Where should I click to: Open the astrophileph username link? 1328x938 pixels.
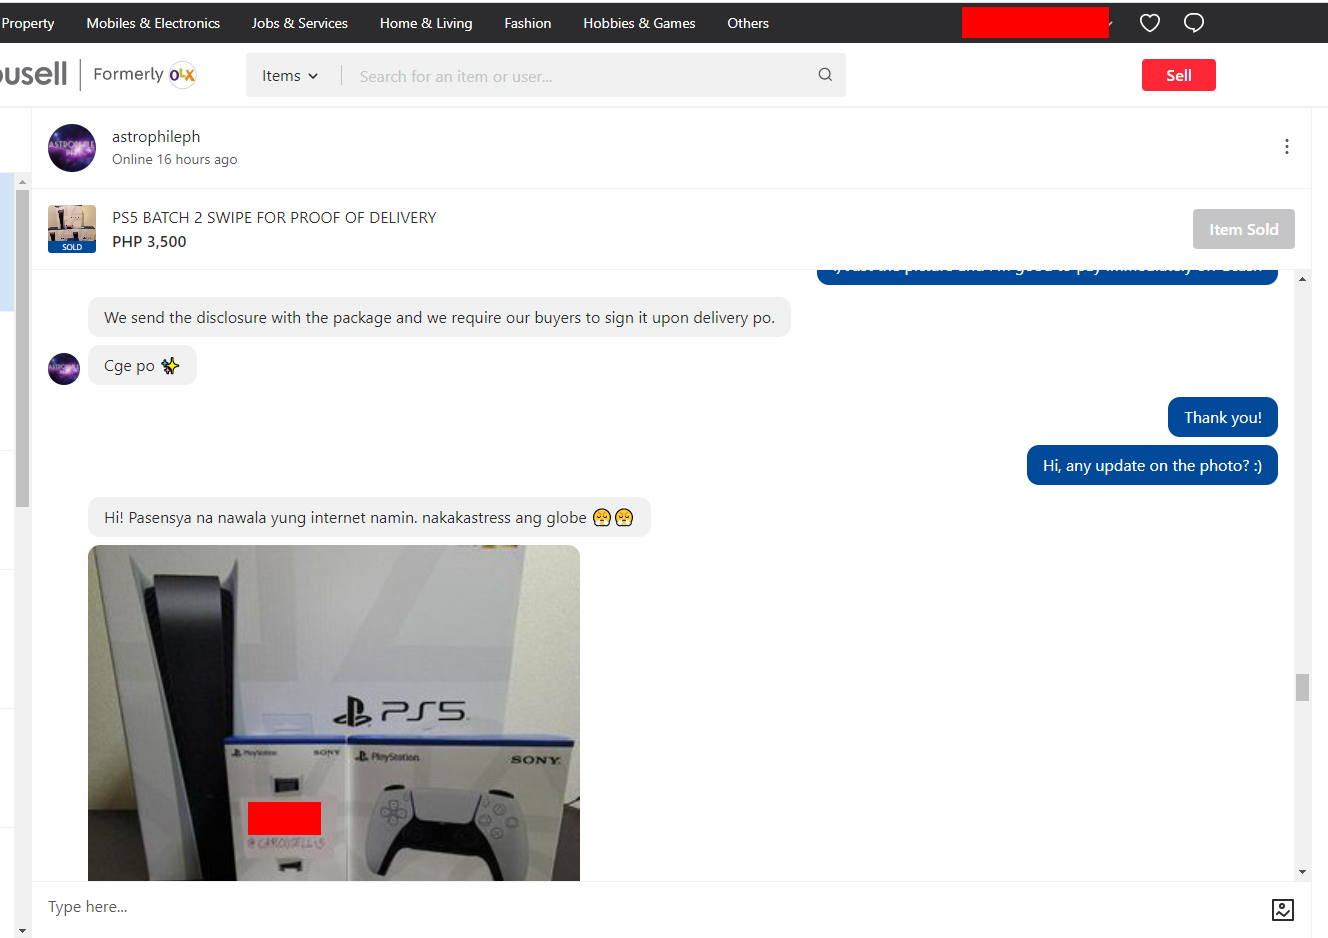click(x=156, y=137)
